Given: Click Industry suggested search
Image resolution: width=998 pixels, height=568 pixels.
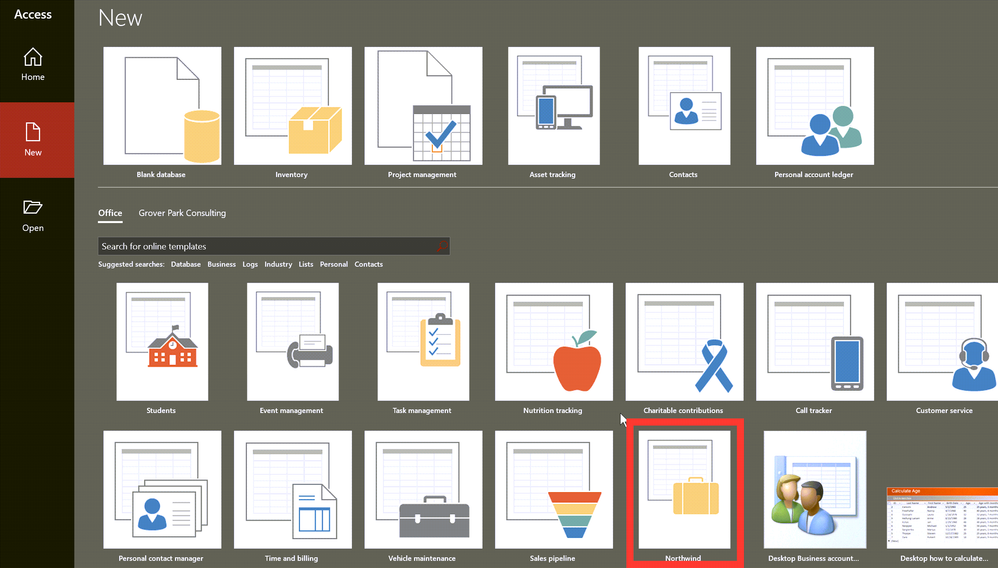Looking at the screenshot, I should click(x=278, y=264).
